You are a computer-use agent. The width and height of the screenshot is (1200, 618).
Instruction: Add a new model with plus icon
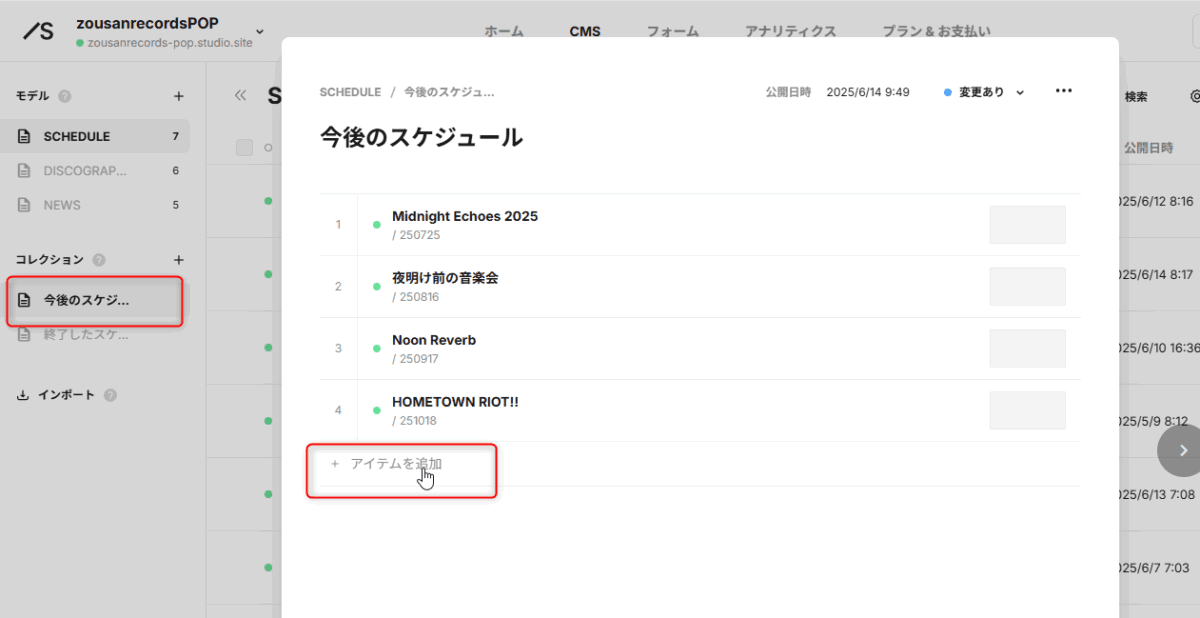pyautogui.click(x=179, y=96)
